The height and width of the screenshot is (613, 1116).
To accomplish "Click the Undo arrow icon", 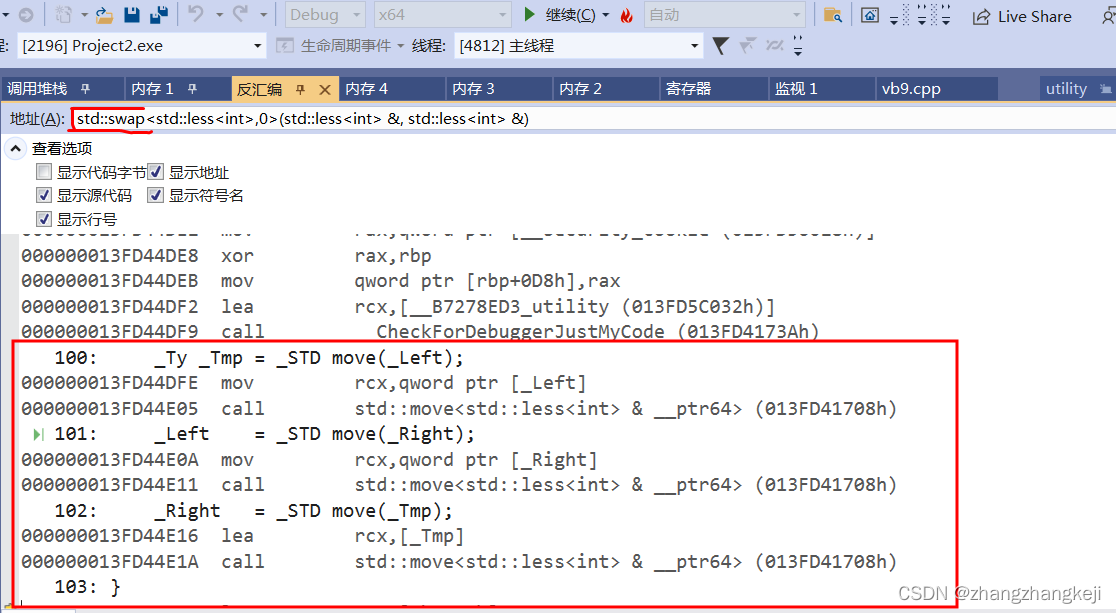I will pos(196,14).
